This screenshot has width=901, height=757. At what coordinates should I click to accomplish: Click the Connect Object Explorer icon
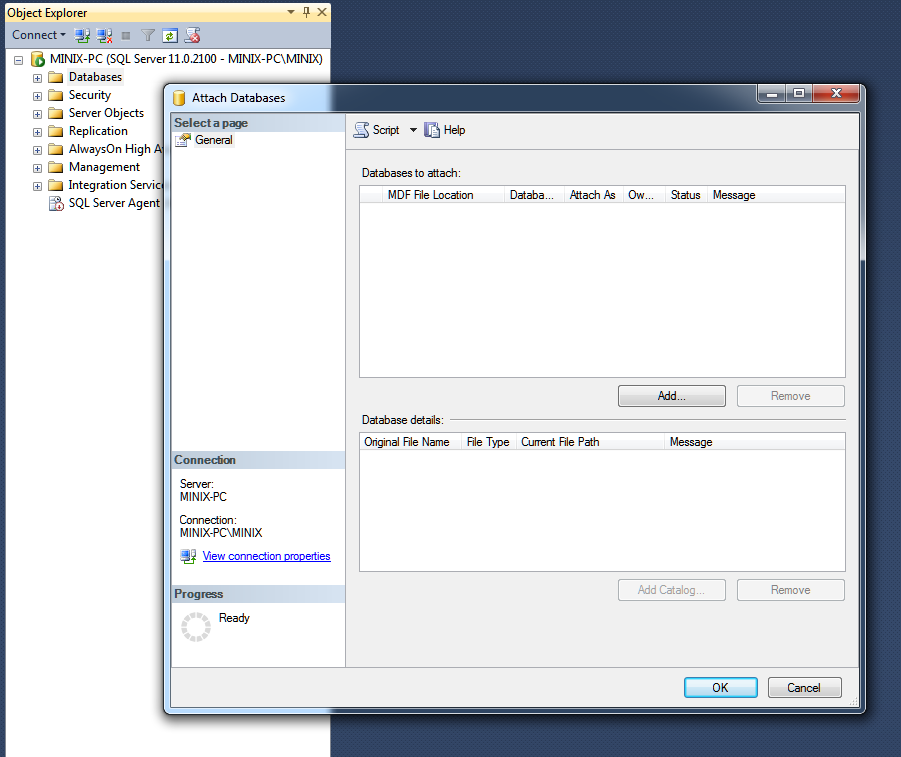83,35
